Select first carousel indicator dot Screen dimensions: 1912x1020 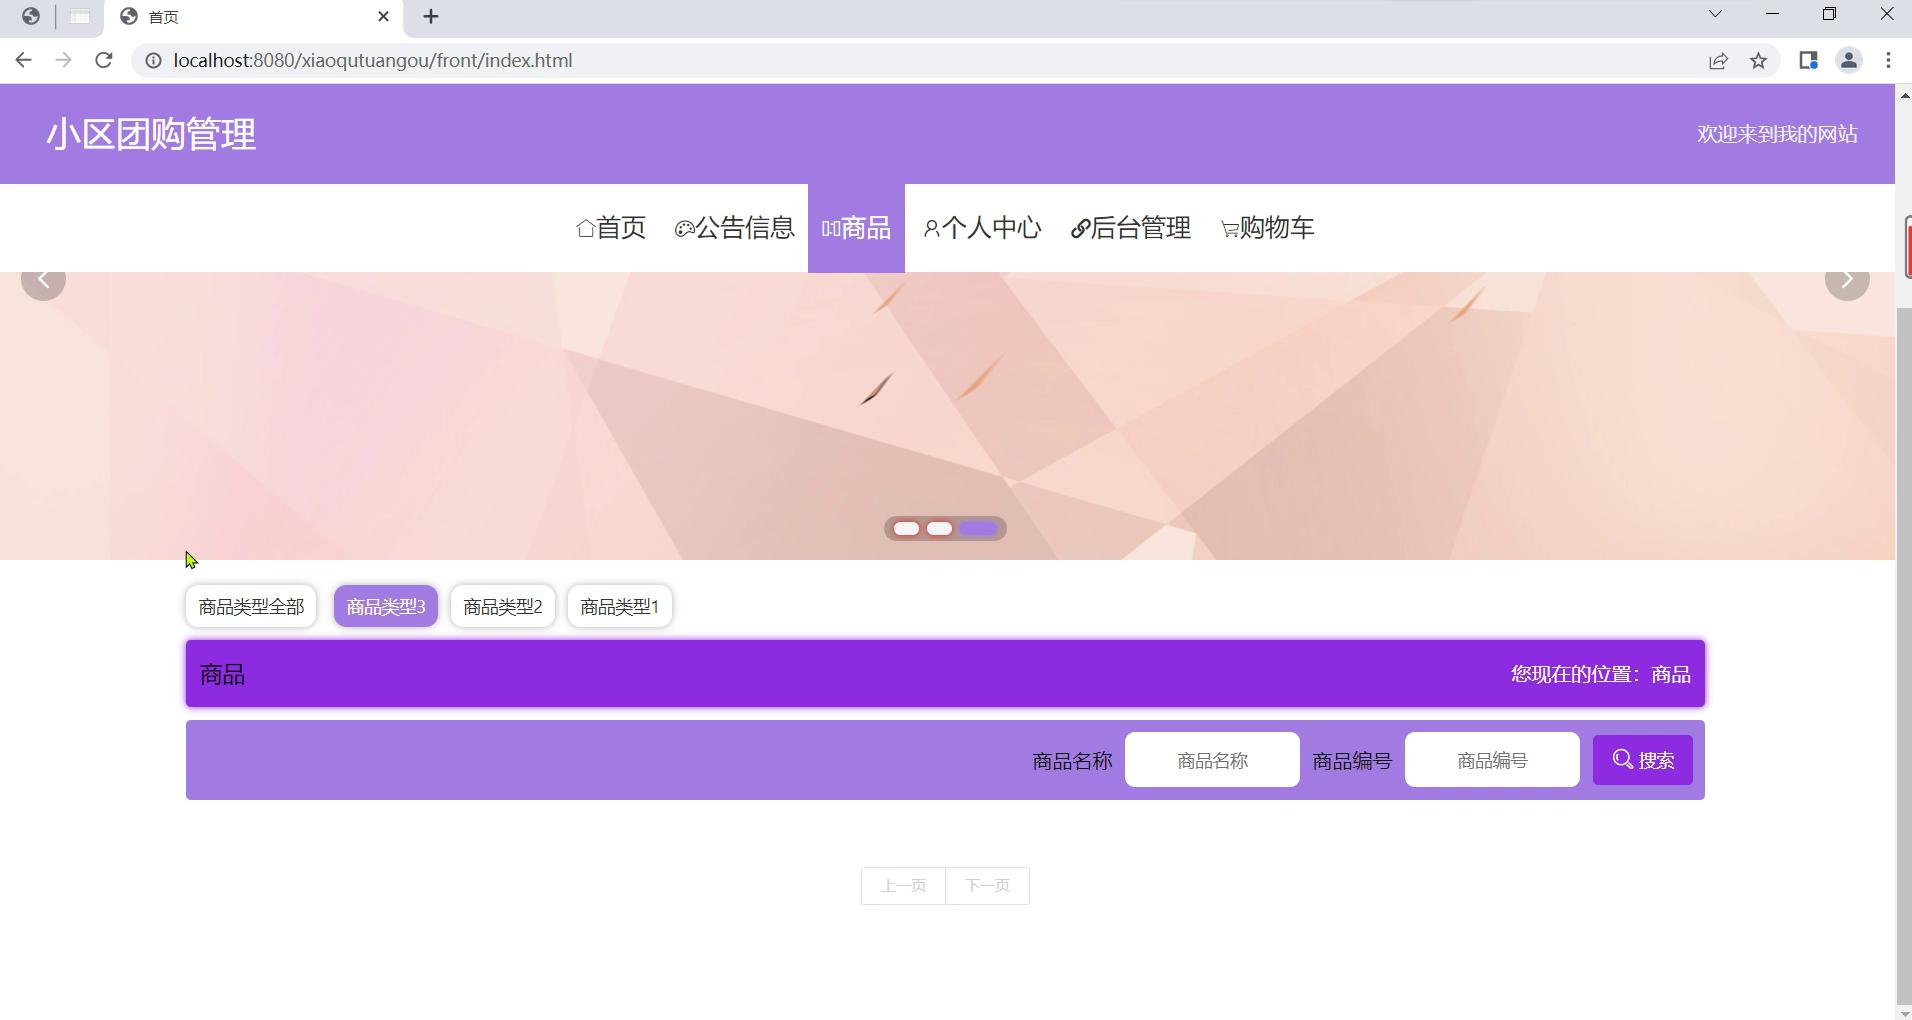pyautogui.click(x=906, y=529)
